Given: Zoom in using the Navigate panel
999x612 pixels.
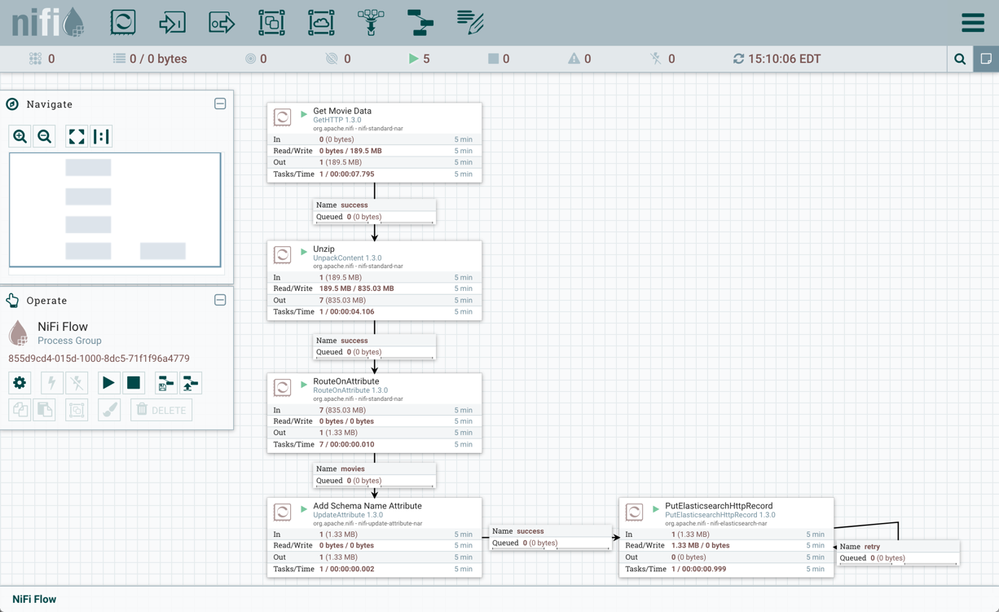Looking at the screenshot, I should (x=20, y=137).
